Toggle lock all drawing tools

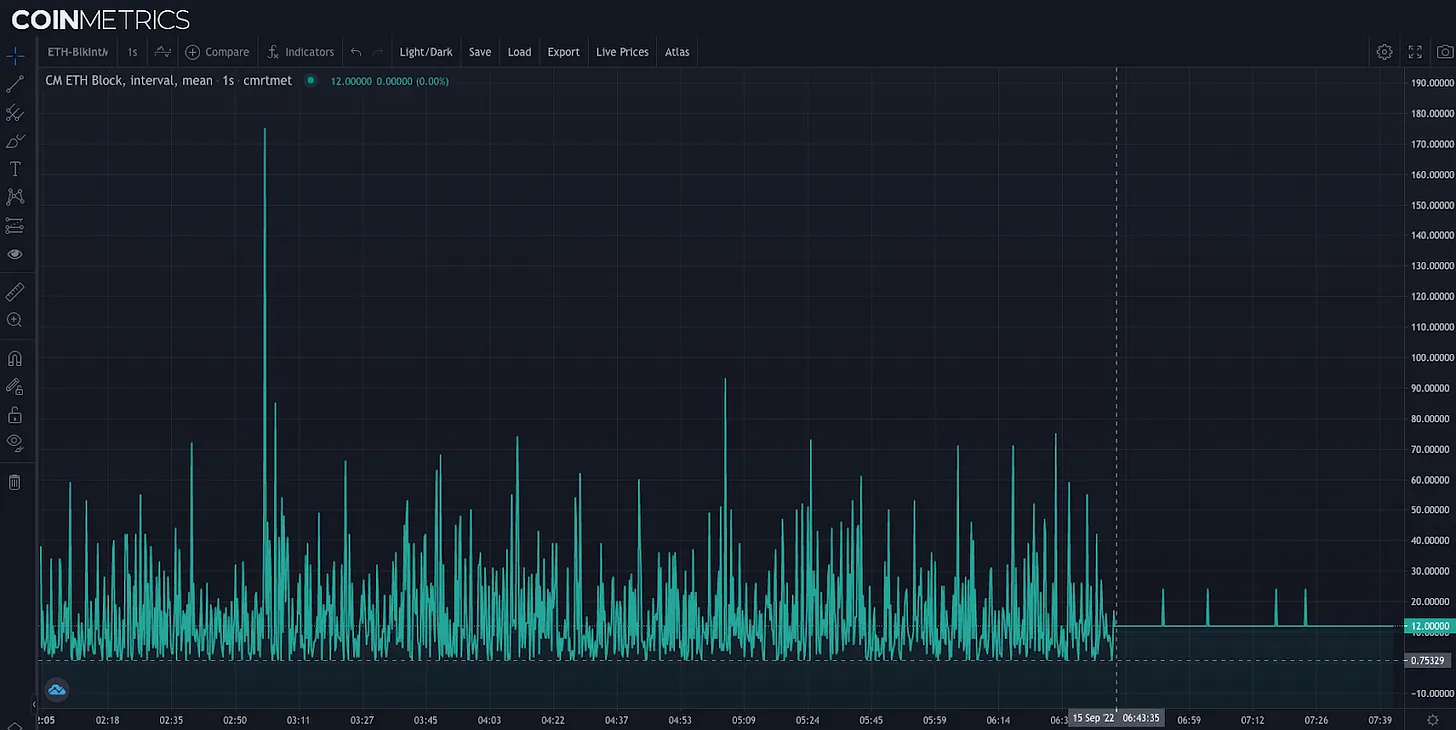coord(15,414)
